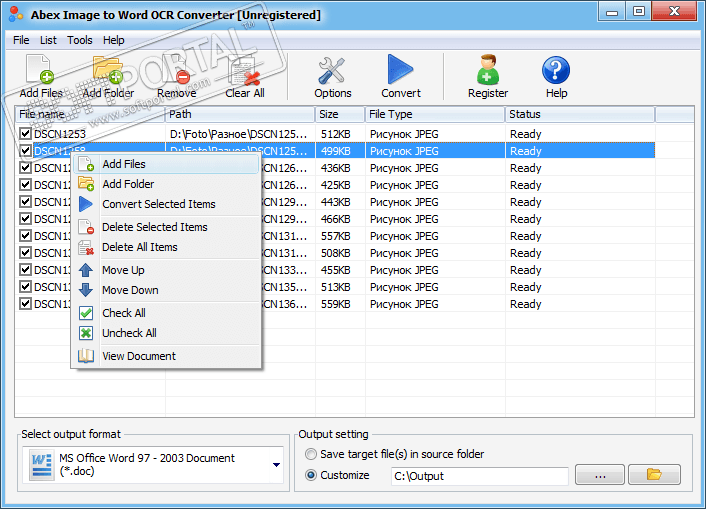706x509 pixels.
Task: Click the Delete Selected Items page icon
Action: [86, 227]
